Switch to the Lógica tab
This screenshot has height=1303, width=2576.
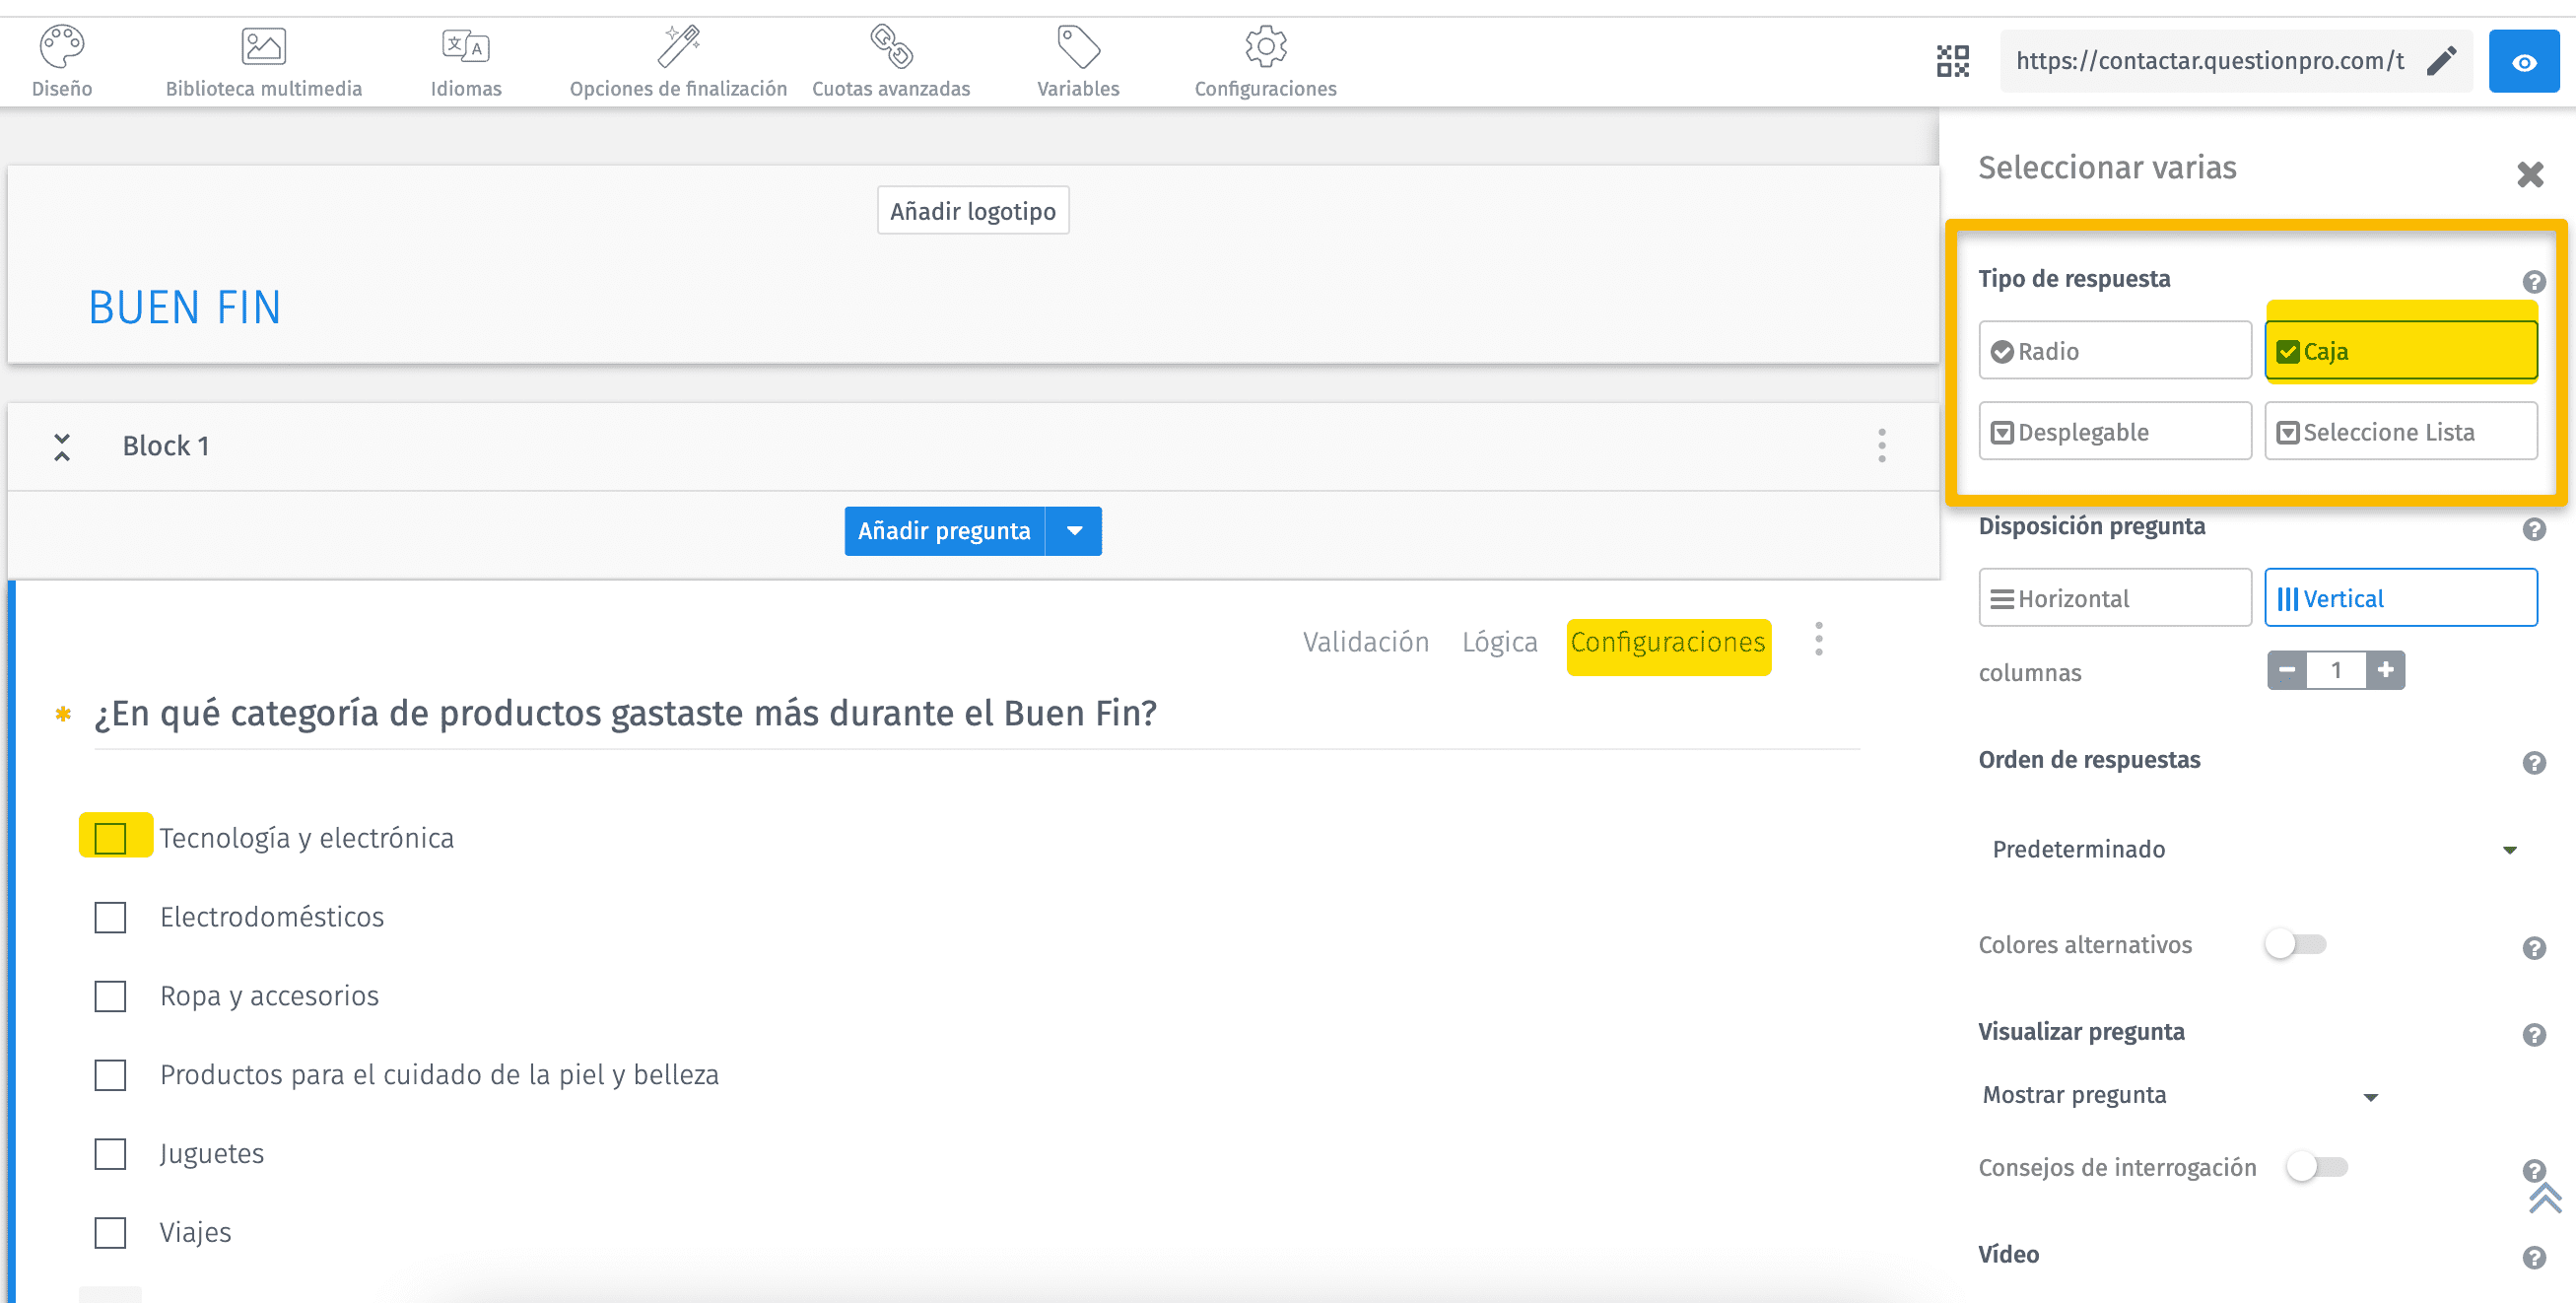click(x=1499, y=641)
